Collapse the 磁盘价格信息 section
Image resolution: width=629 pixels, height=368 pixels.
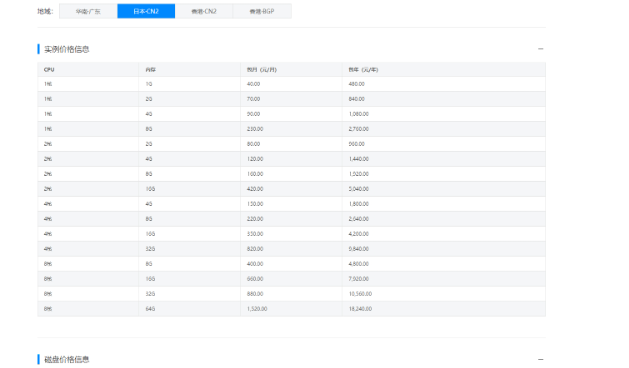(540, 359)
